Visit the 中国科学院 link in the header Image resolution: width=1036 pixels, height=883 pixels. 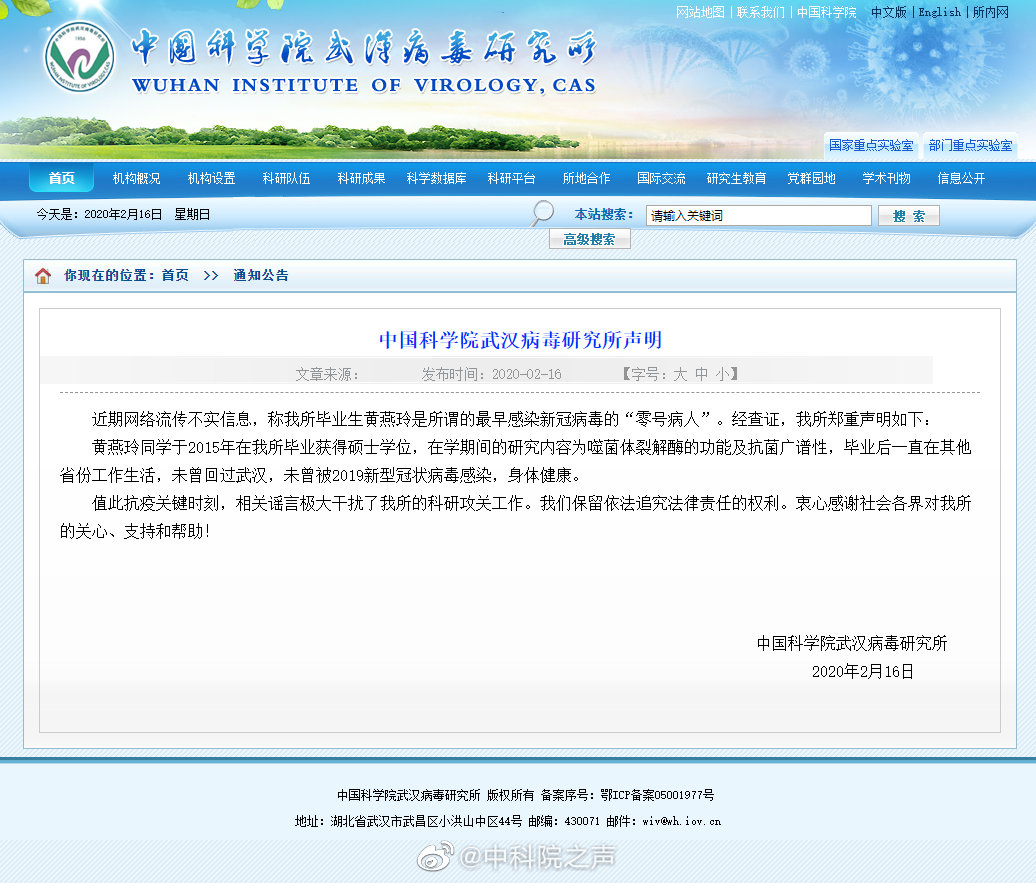(825, 13)
